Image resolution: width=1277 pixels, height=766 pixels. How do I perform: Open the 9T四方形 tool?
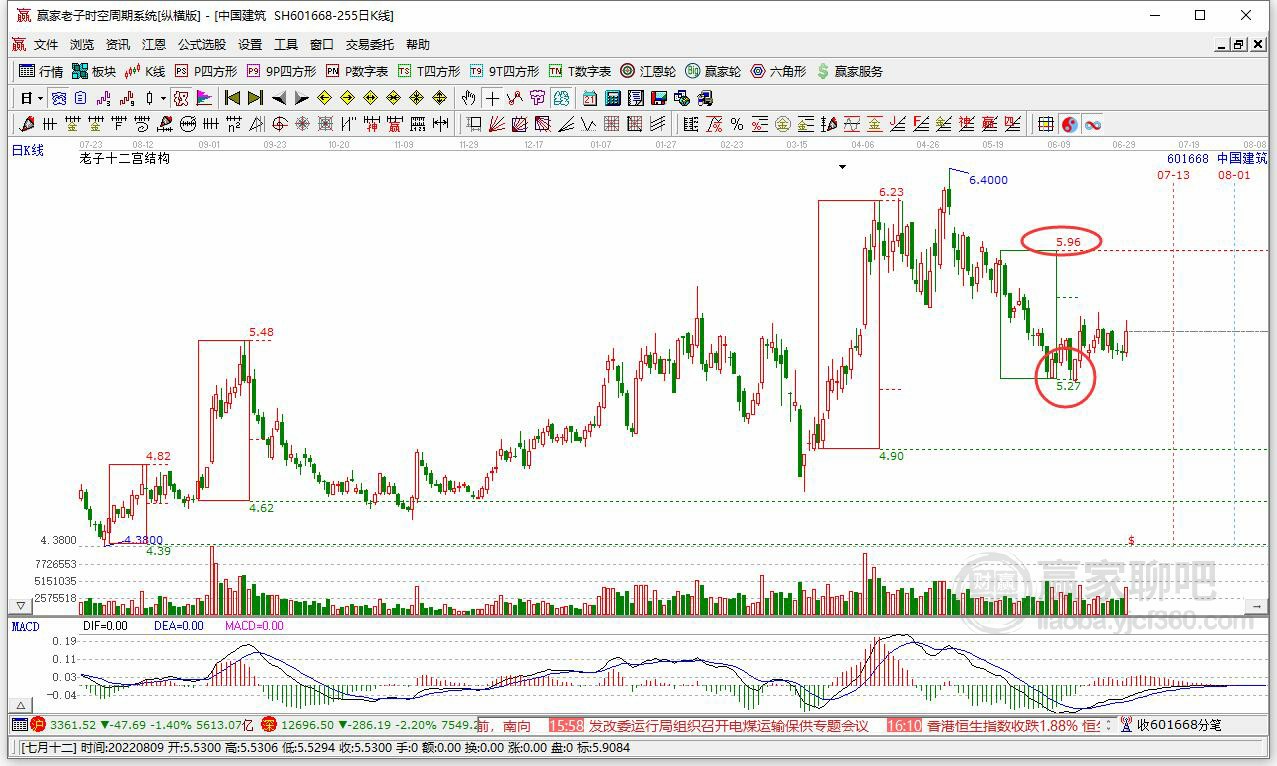505,71
